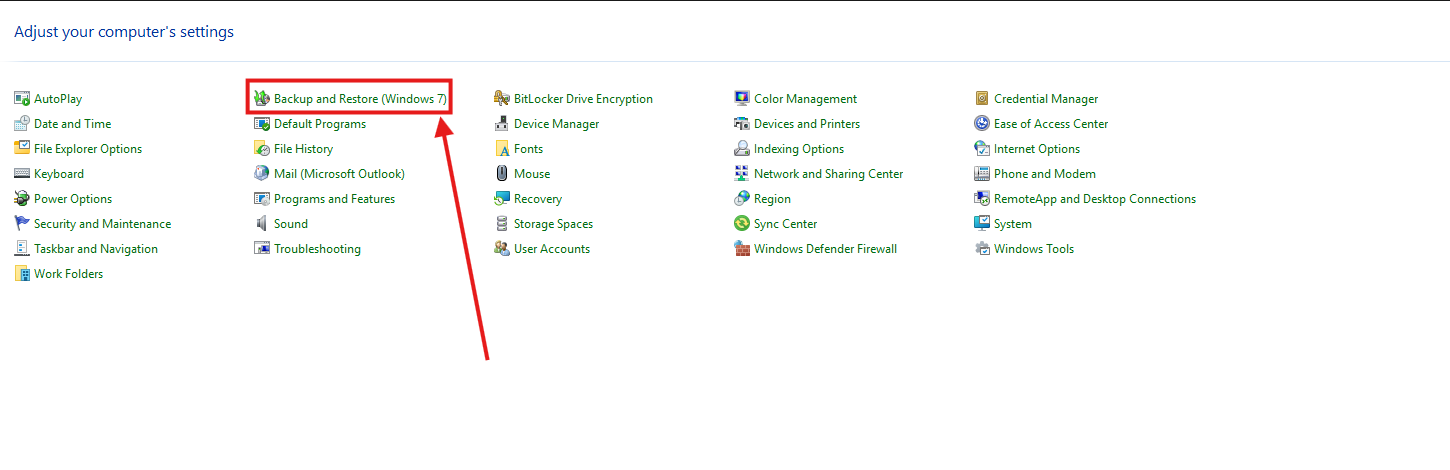Open the BitLocker Drive Encryption icon

tap(502, 99)
